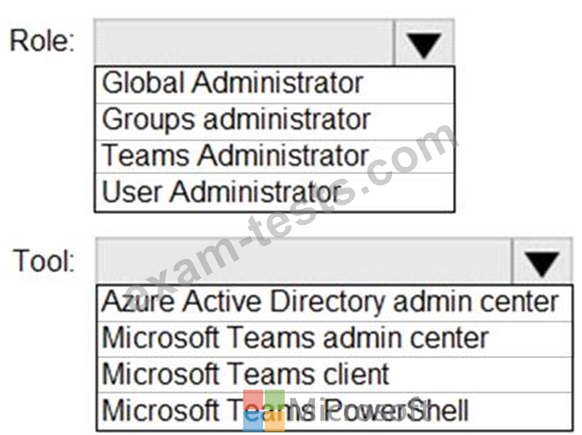Image resolution: width=582 pixels, height=435 pixels.
Task: Choose Azure Active Directory admin center
Action: click(x=334, y=303)
